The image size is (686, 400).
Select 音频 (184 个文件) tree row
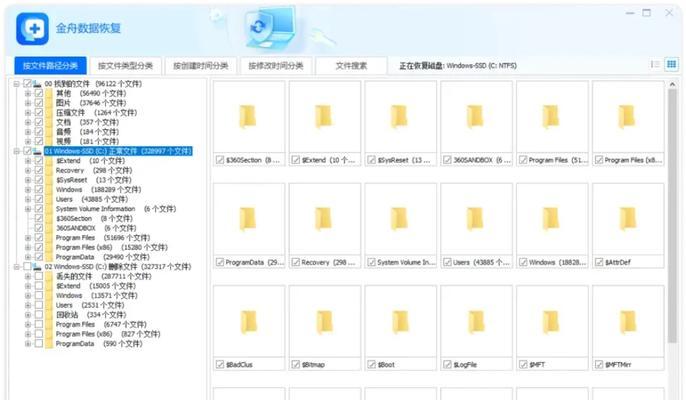[x=88, y=132]
